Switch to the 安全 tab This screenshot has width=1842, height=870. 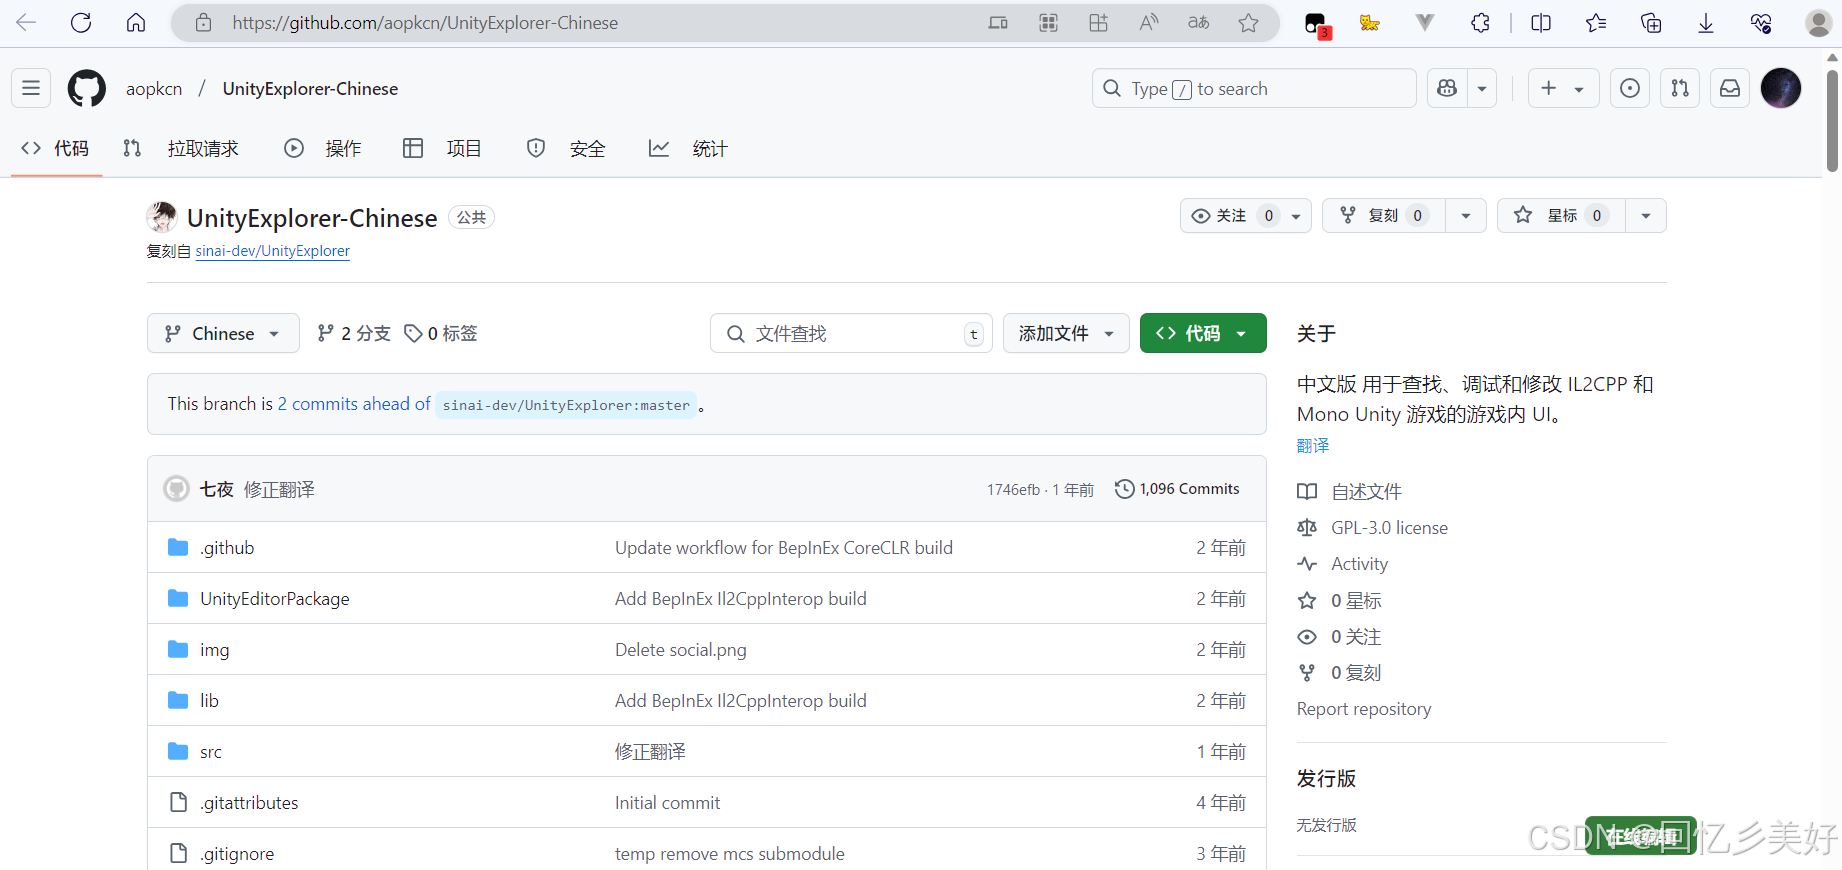click(x=566, y=148)
